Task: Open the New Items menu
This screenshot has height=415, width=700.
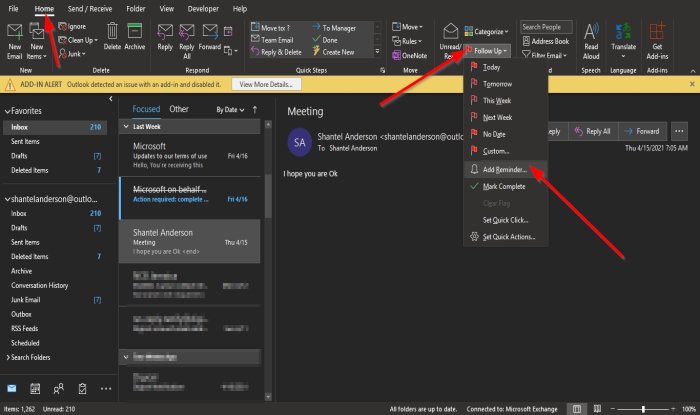Action: pyautogui.click(x=37, y=42)
